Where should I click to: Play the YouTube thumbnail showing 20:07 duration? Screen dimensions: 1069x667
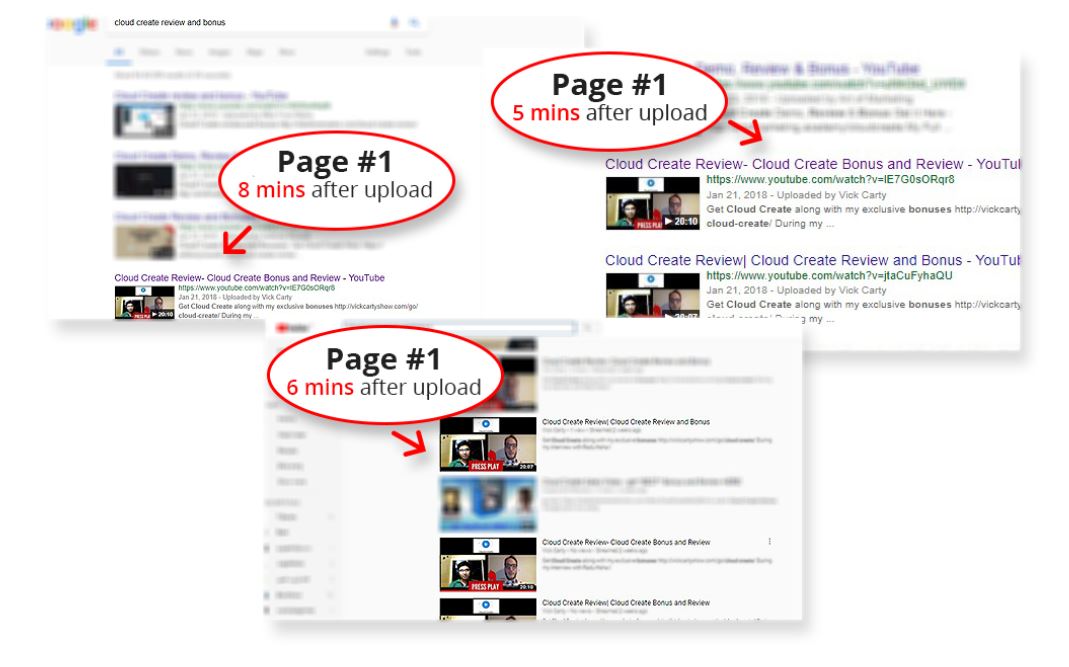(487, 444)
